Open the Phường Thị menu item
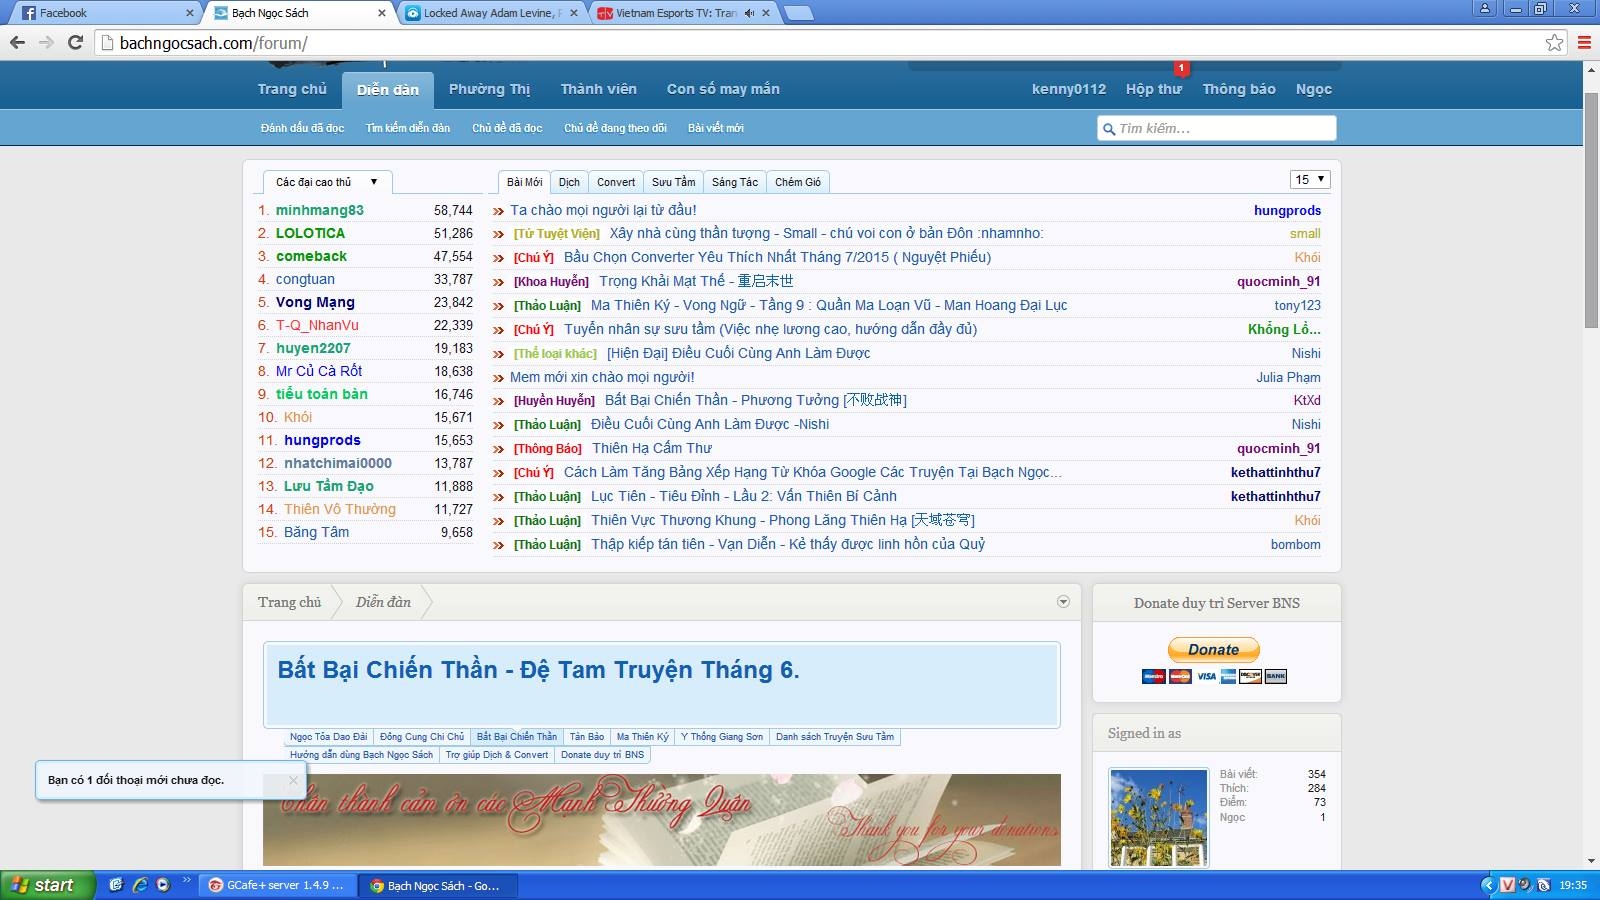1600x900 pixels. tap(489, 89)
